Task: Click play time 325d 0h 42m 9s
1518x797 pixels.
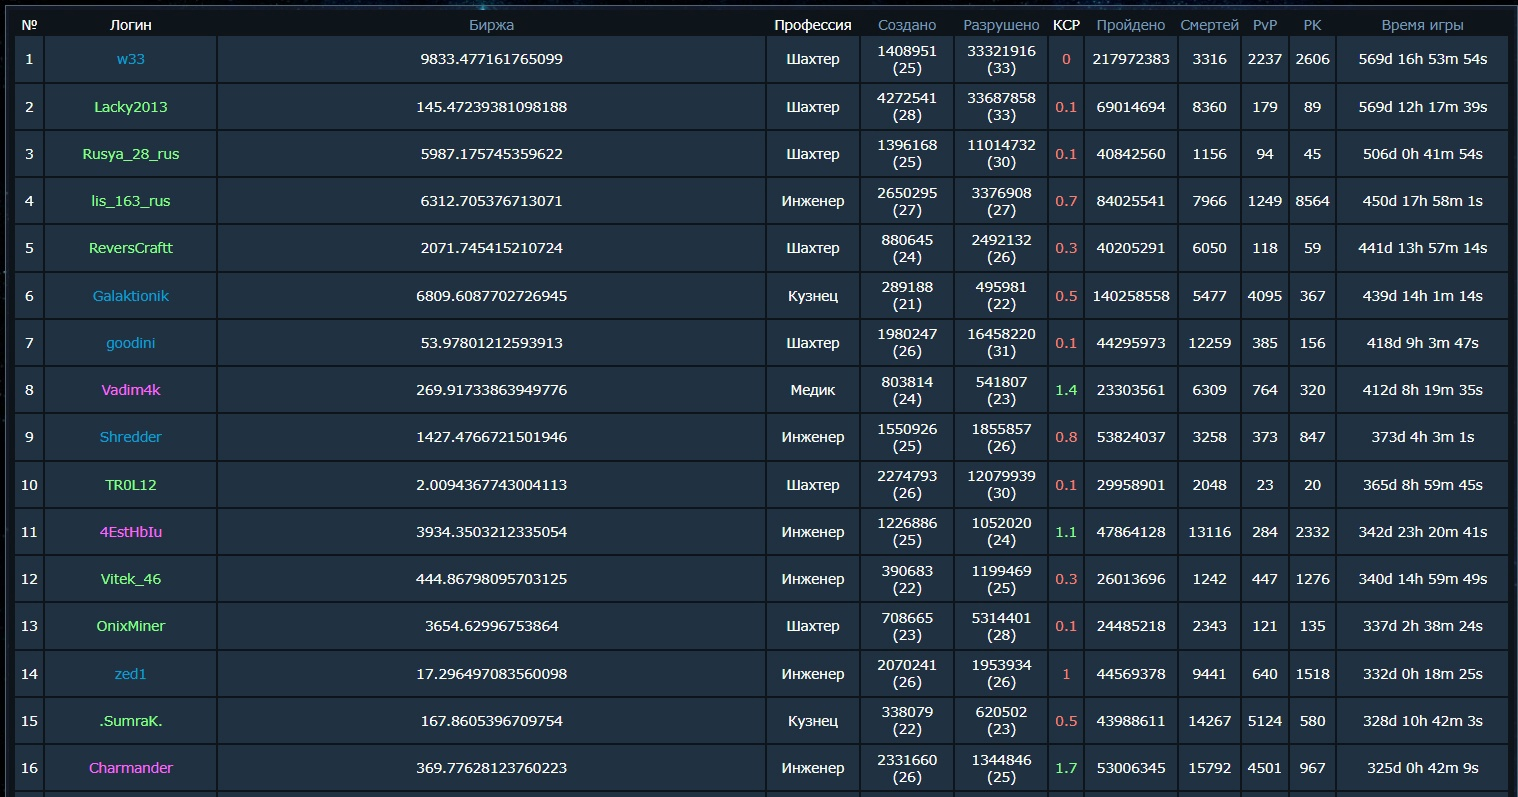Action: point(1422,768)
